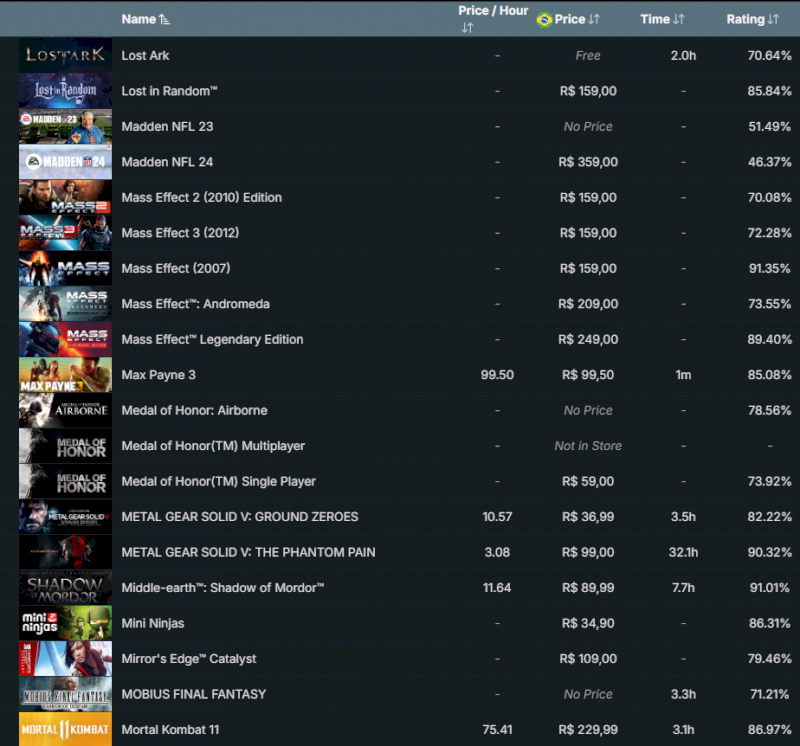Click the Mirror's Edge Catalyst title
This screenshot has width=800, height=746.
[189, 659]
